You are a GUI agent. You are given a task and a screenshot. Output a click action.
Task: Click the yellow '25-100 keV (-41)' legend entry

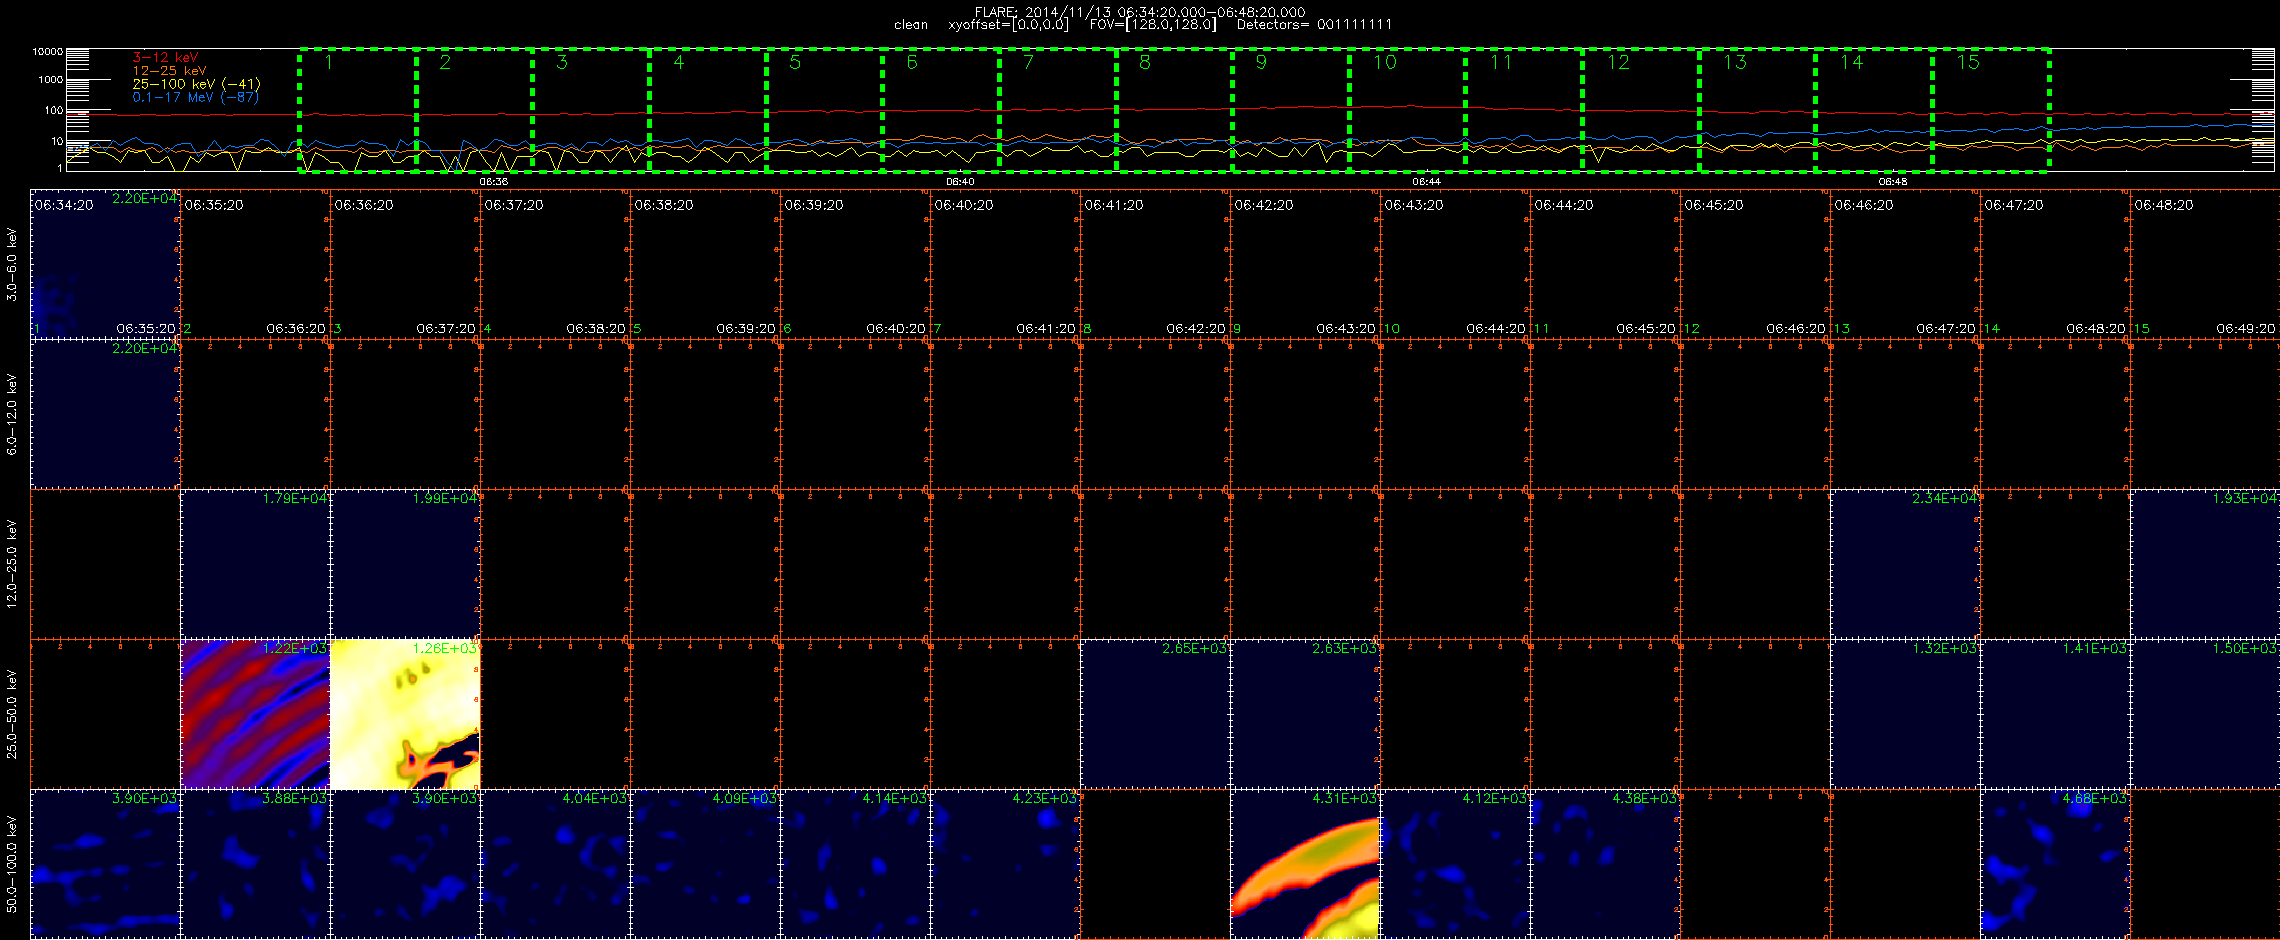[196, 84]
